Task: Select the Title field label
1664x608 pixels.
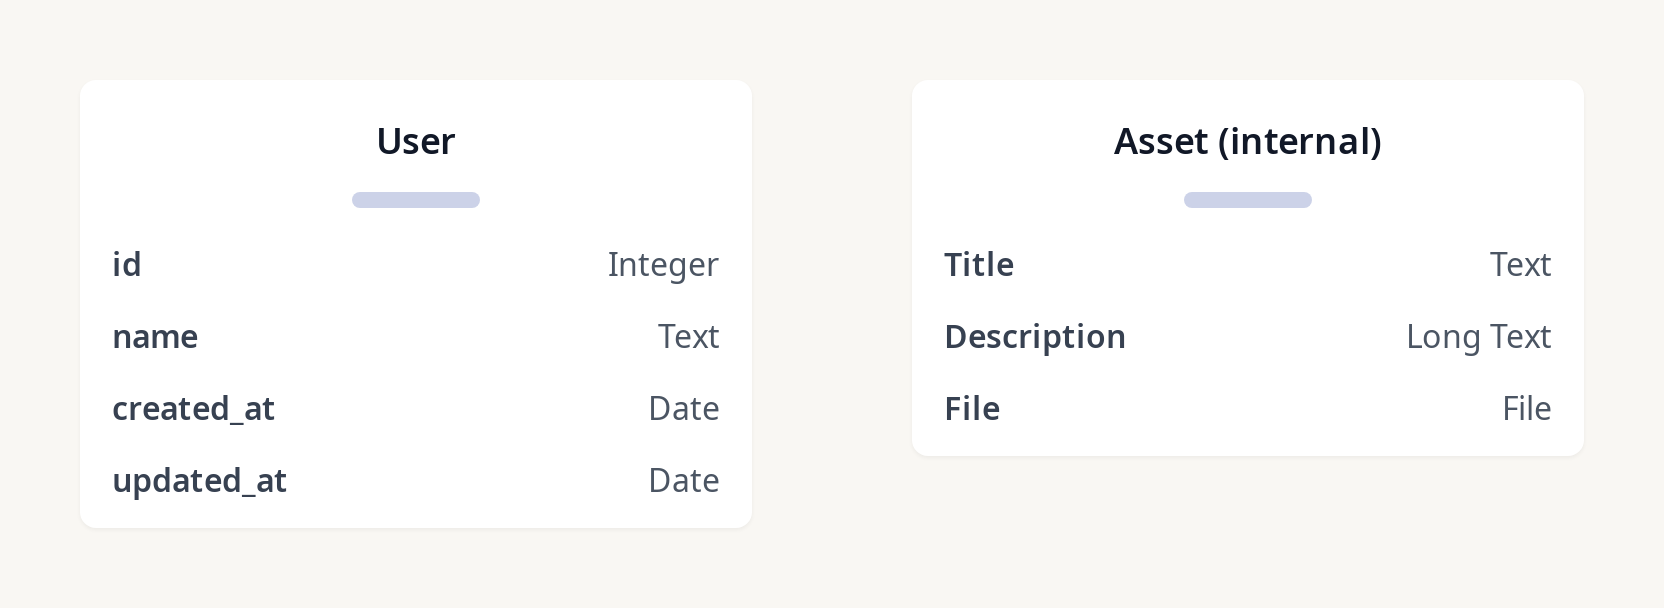Action: pyautogui.click(x=979, y=265)
